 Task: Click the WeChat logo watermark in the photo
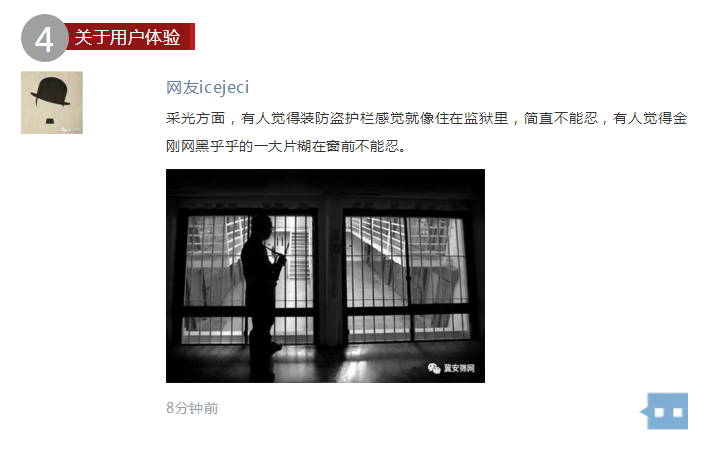point(434,368)
